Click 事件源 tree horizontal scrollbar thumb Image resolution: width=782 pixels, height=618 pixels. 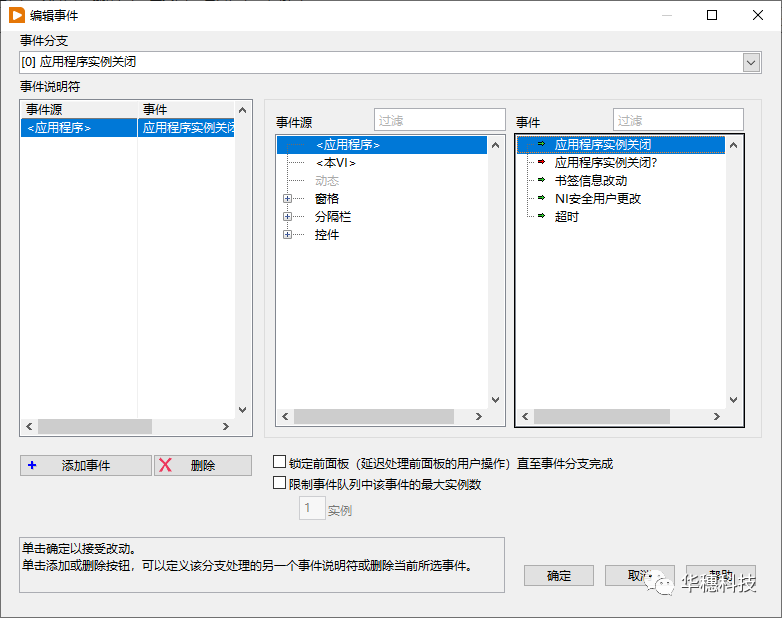(x=374, y=416)
